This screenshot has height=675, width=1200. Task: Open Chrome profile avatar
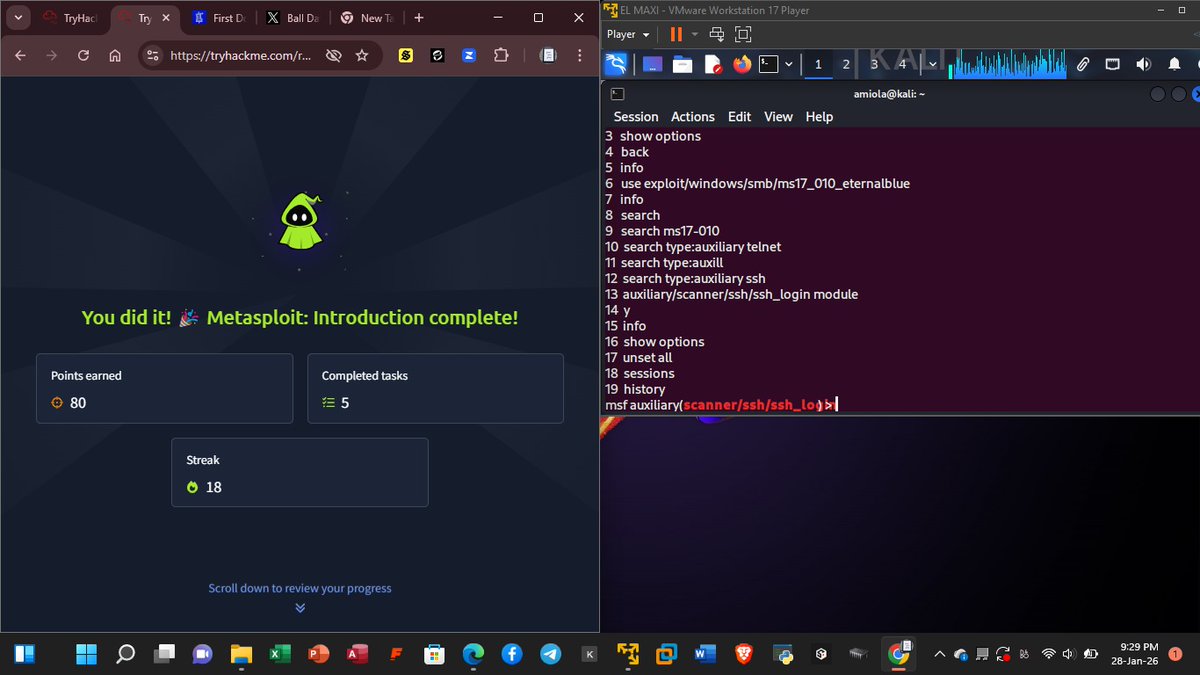pyautogui.click(x=547, y=56)
